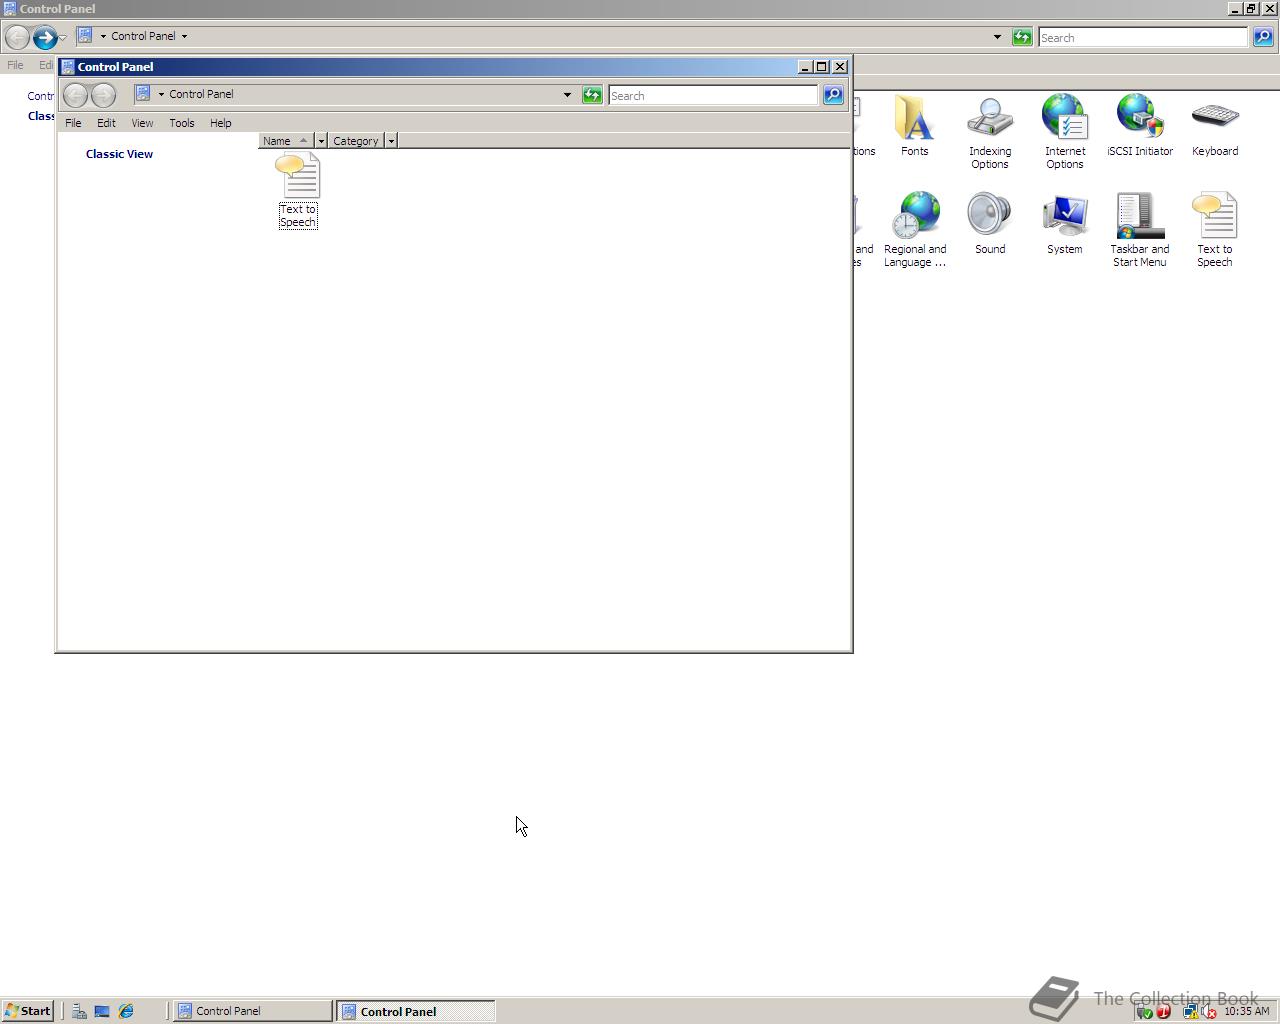The image size is (1280, 1024).
Task: Maximize the front Control Panel window
Action: [822, 67]
